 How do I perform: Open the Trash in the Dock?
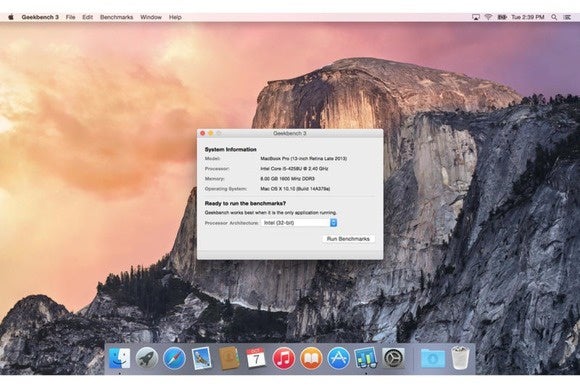click(x=460, y=357)
